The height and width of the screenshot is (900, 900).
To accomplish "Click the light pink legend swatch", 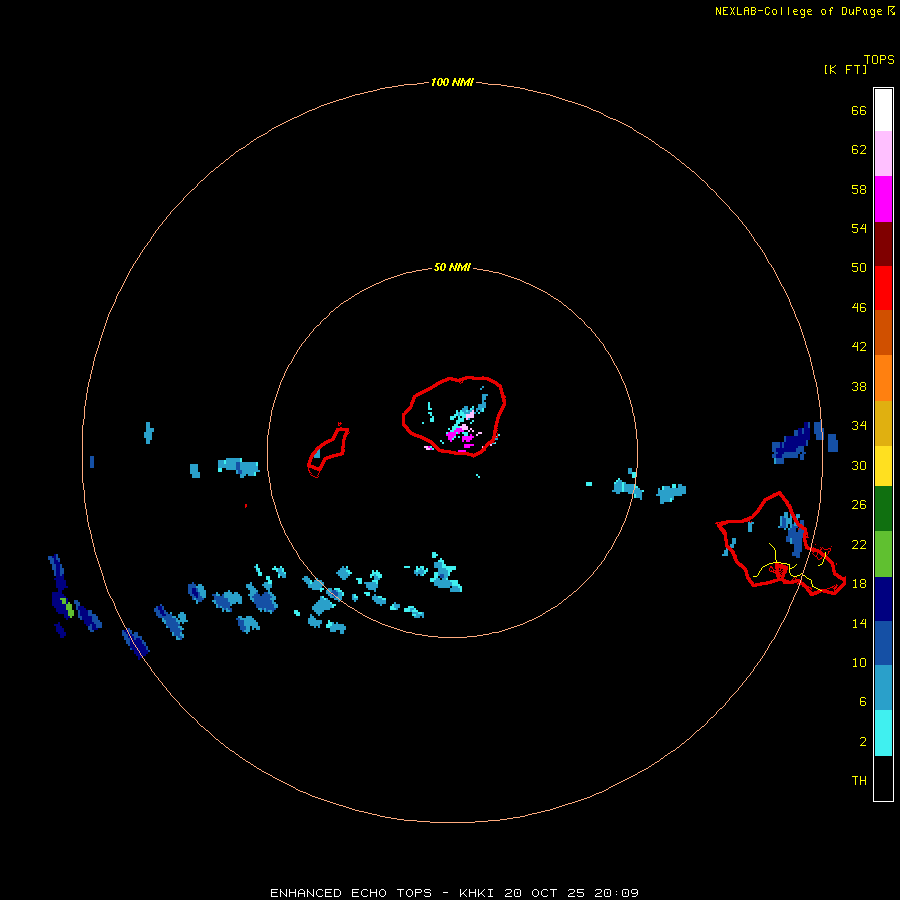I will pyautogui.click(x=883, y=154).
